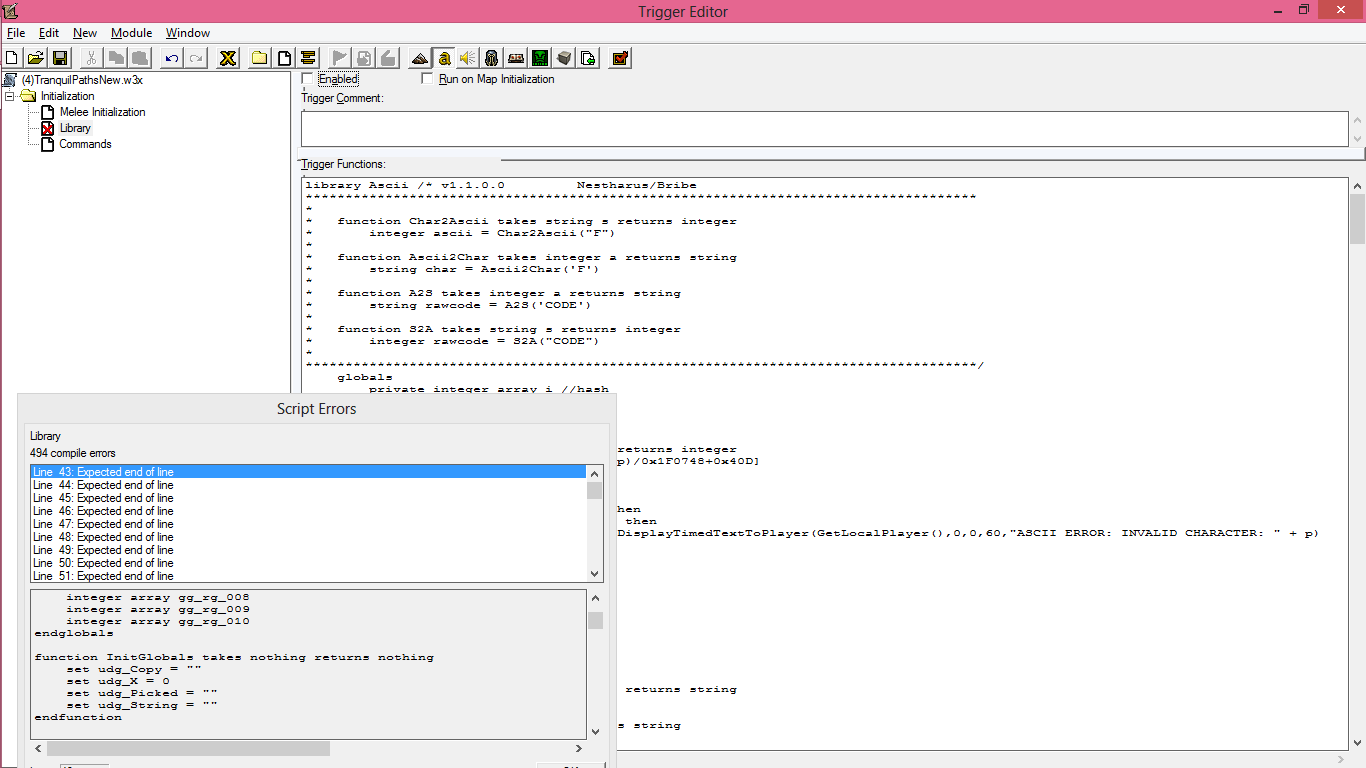1366x768 pixels.
Task: Check Run on Map Initialization
Action: point(428,79)
